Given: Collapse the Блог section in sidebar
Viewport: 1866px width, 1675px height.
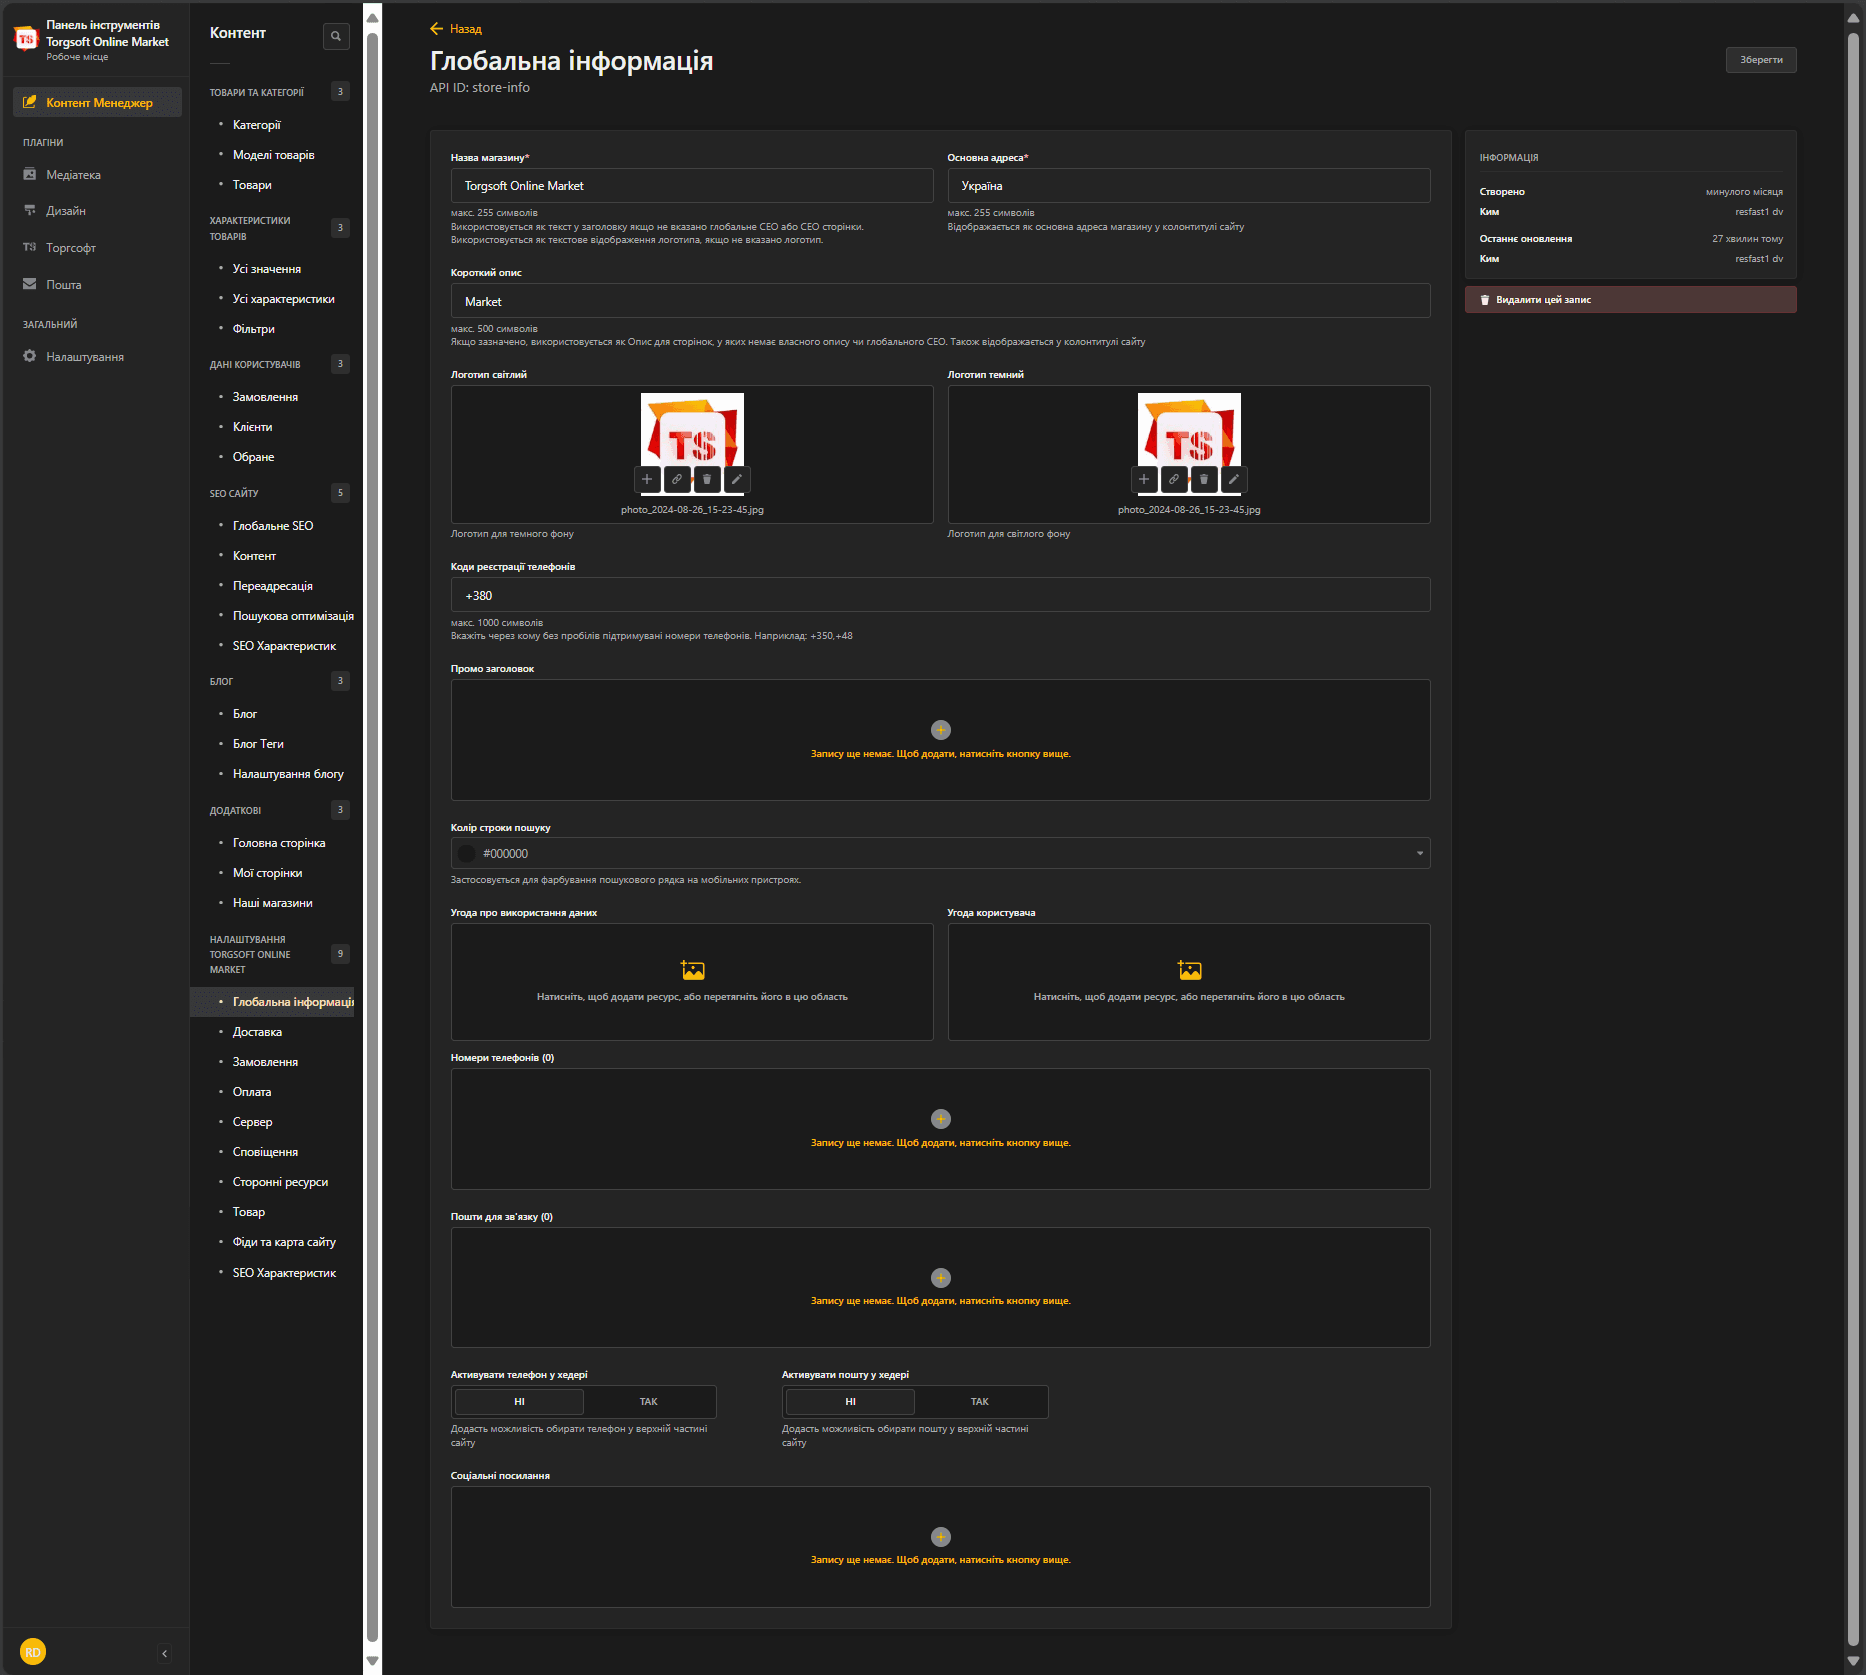Looking at the screenshot, I should click(221, 681).
